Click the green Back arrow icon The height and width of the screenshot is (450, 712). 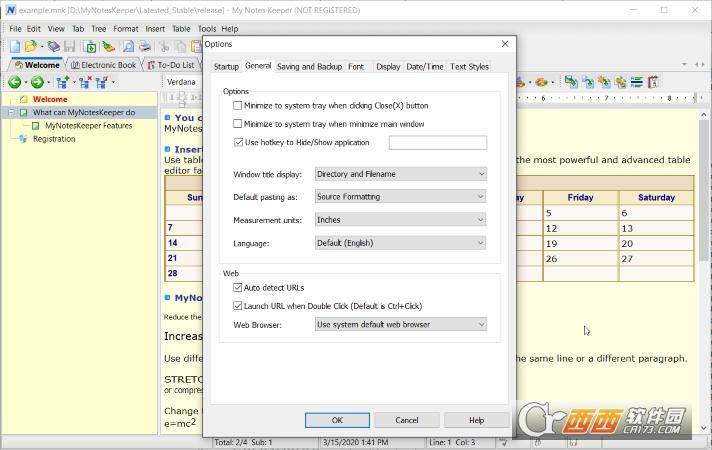(x=15, y=82)
